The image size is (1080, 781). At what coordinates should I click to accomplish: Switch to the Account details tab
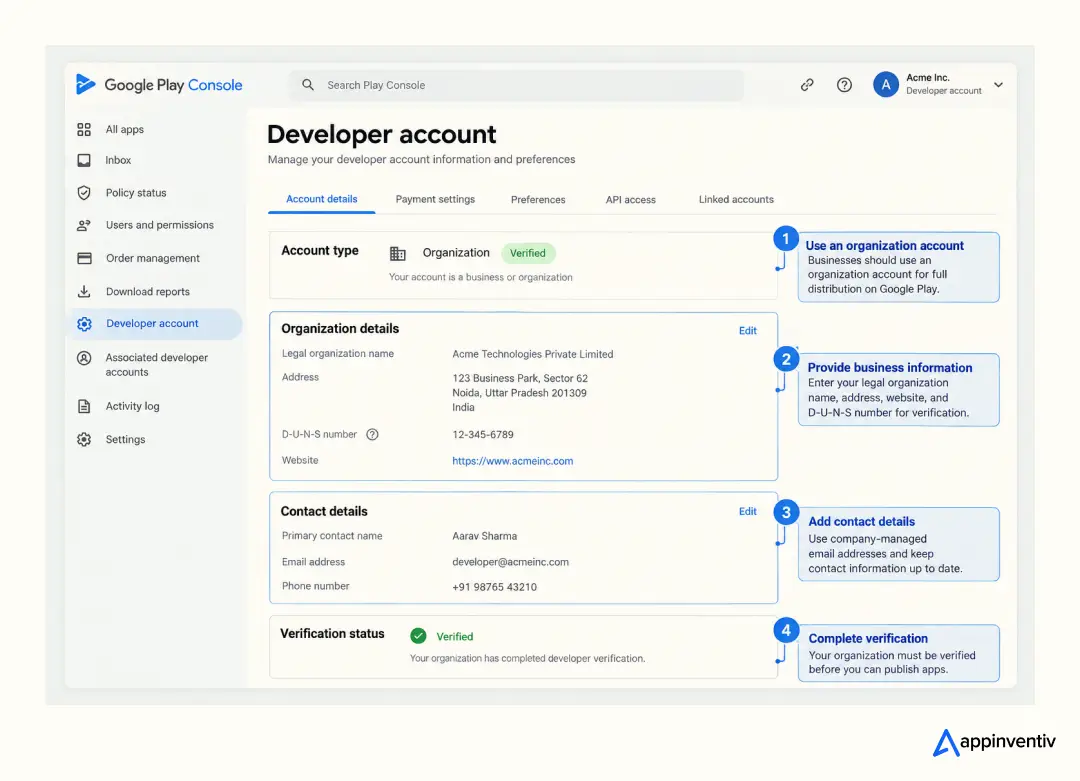[x=322, y=199]
